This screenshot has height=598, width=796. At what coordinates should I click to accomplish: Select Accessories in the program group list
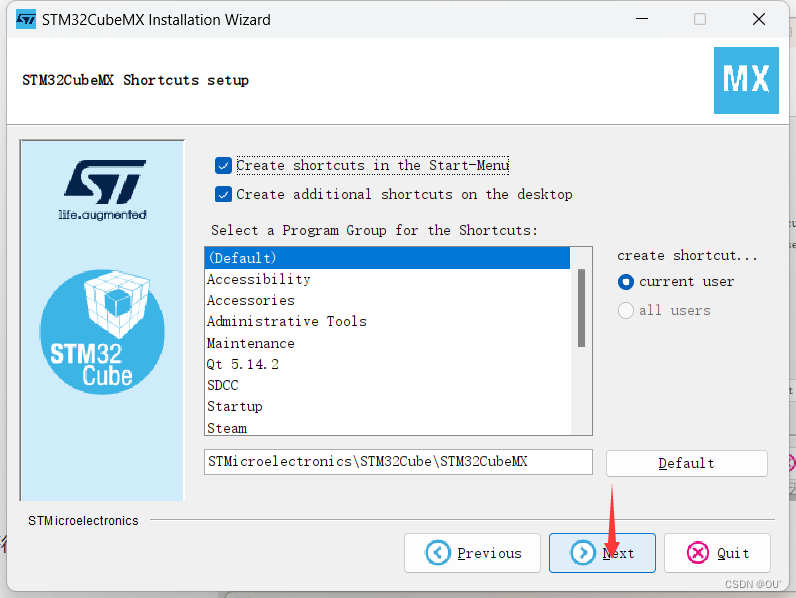[387, 301]
